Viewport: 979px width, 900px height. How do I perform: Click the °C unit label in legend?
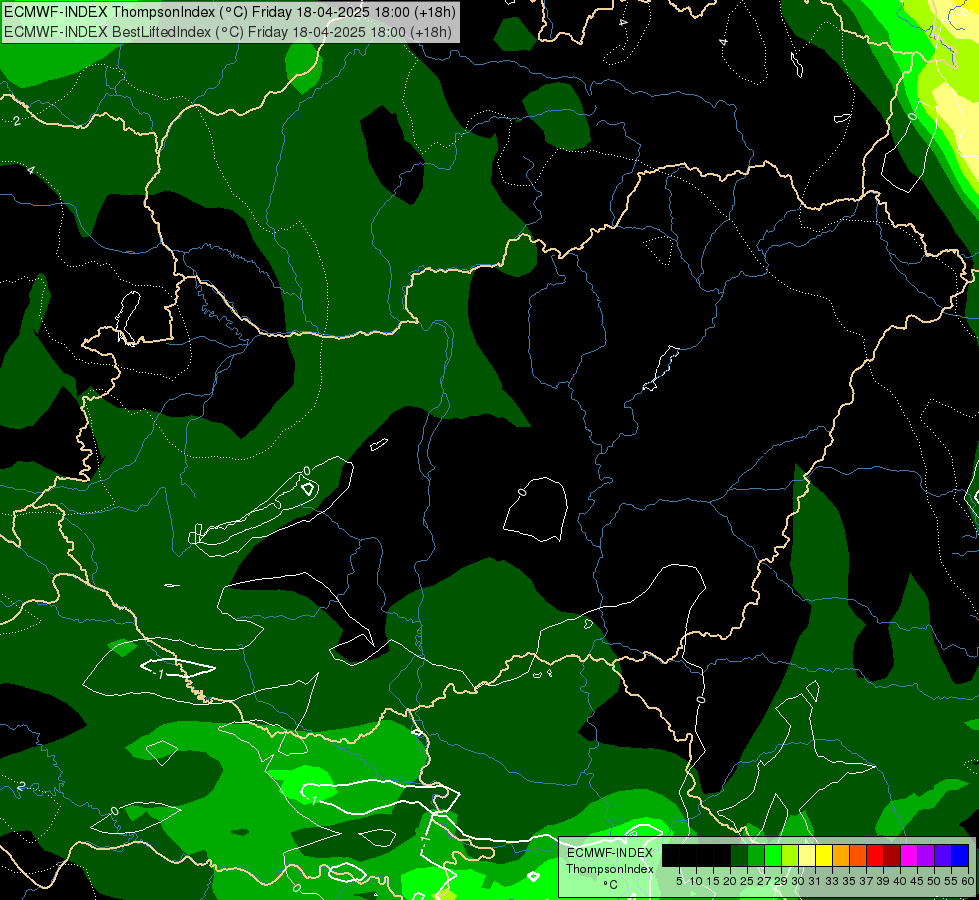(x=610, y=884)
